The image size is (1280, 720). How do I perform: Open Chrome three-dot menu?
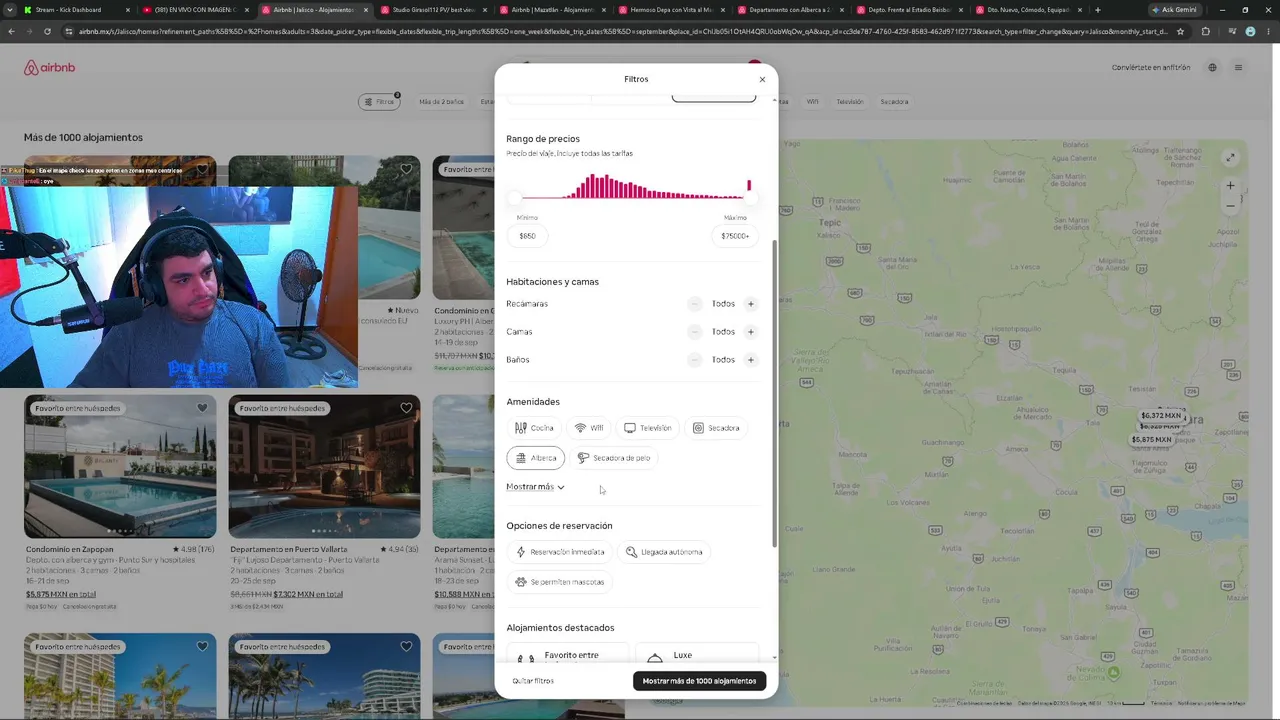click(x=1268, y=31)
